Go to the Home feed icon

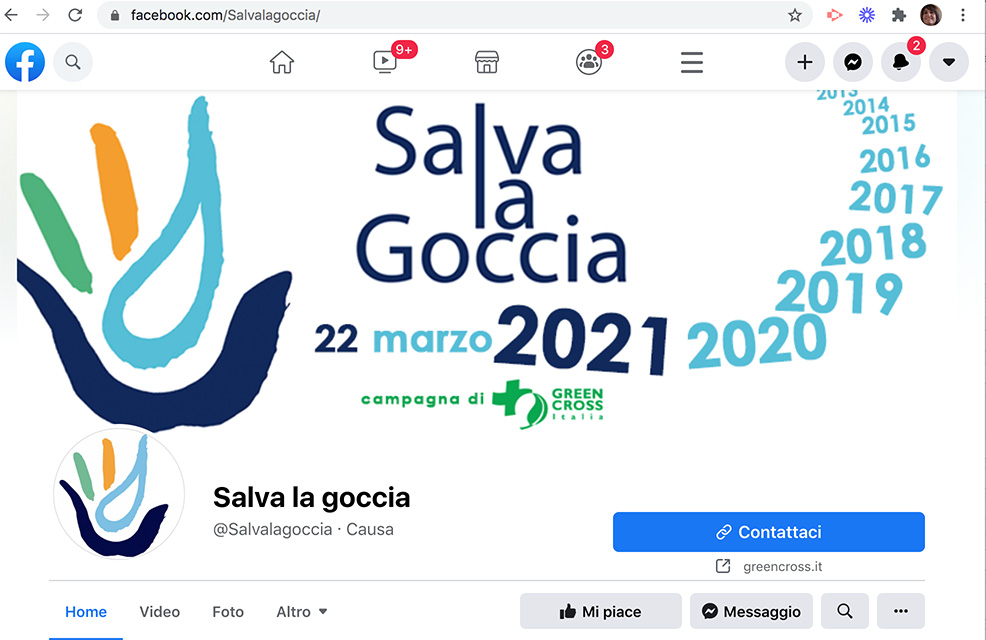[282, 62]
